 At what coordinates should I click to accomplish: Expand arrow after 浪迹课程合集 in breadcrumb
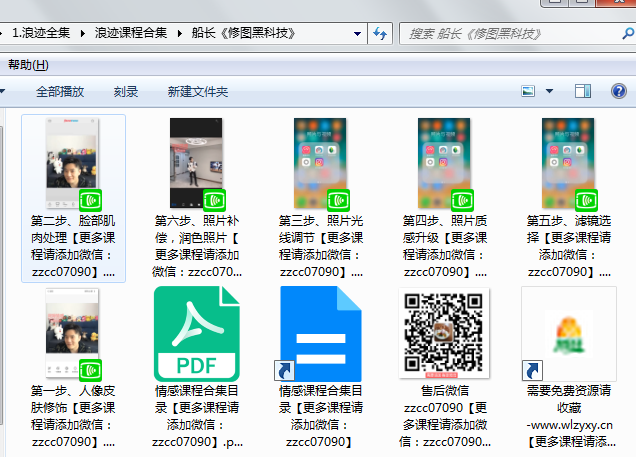click(x=180, y=33)
